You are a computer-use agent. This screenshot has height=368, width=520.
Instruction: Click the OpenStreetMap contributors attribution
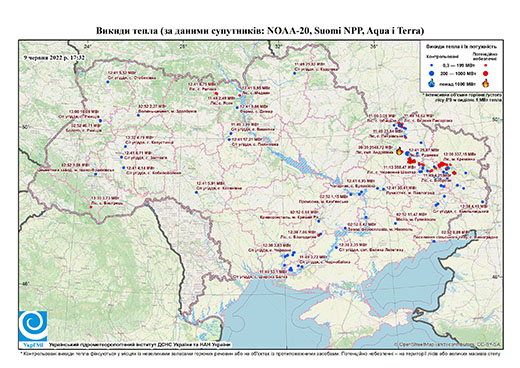pos(448,344)
